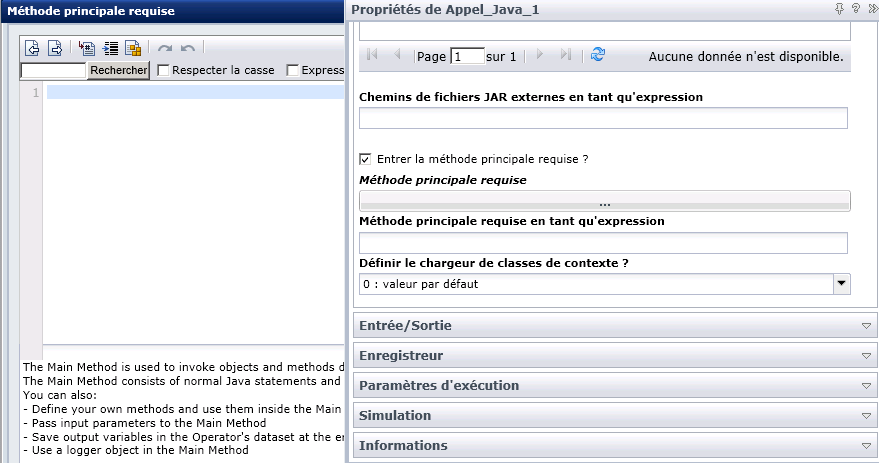Uncheck Entrer la méthode principale requise
The image size is (879, 463).
[365, 159]
